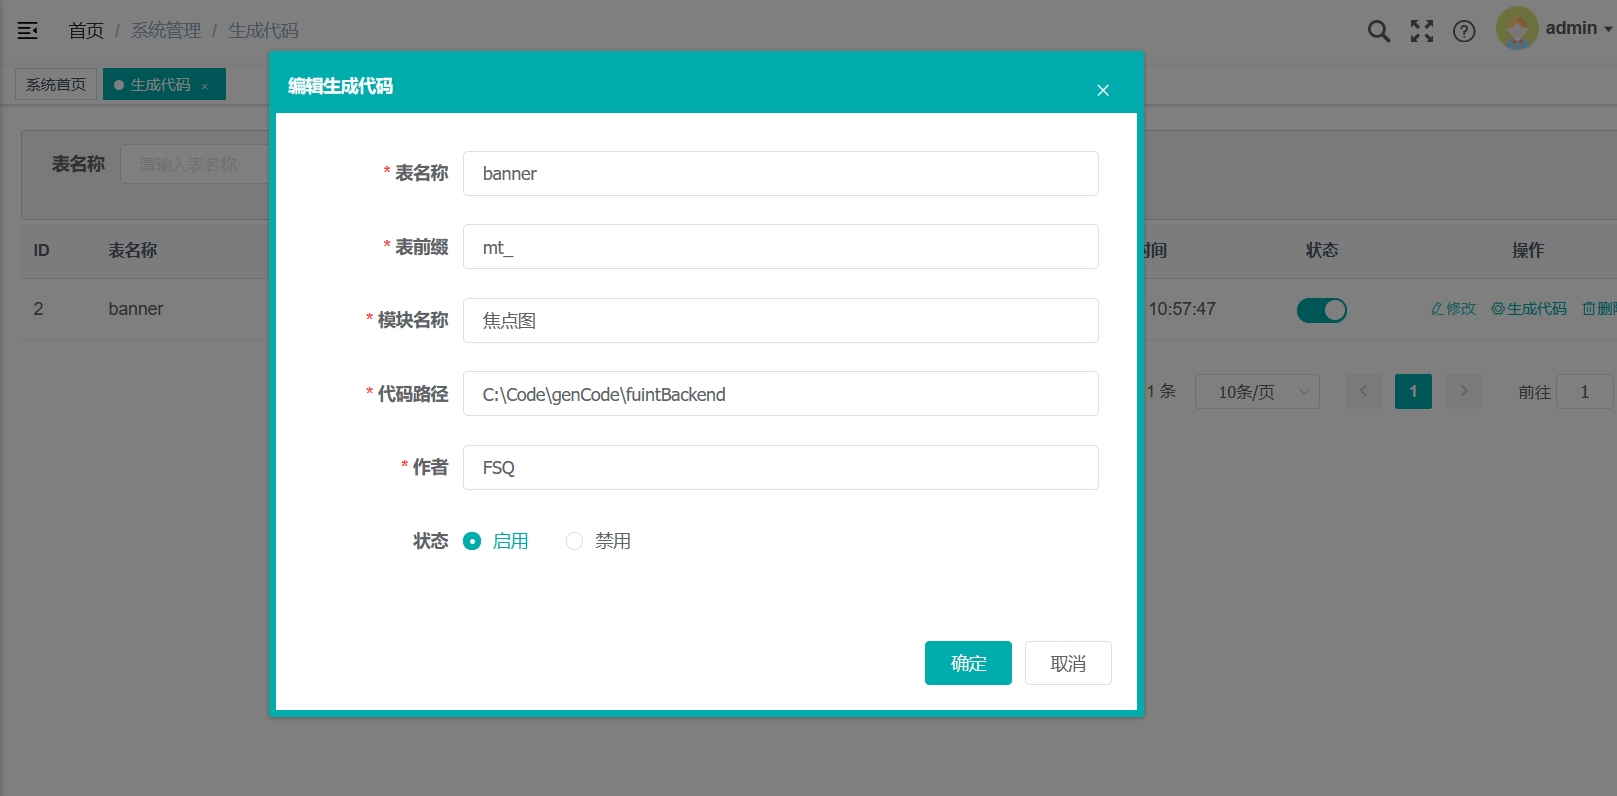Click the 生成代码 breadcrumb item
This screenshot has height=796, width=1617.
(x=263, y=31)
